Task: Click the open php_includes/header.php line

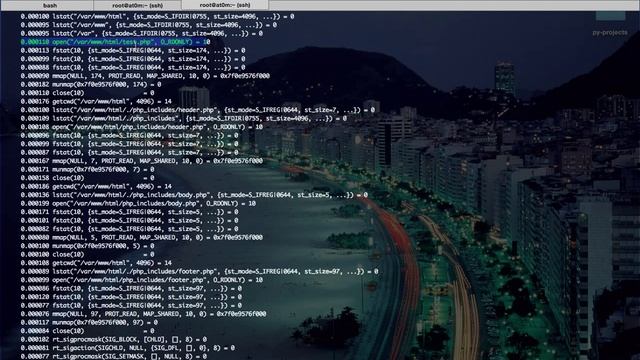Action: point(142,127)
